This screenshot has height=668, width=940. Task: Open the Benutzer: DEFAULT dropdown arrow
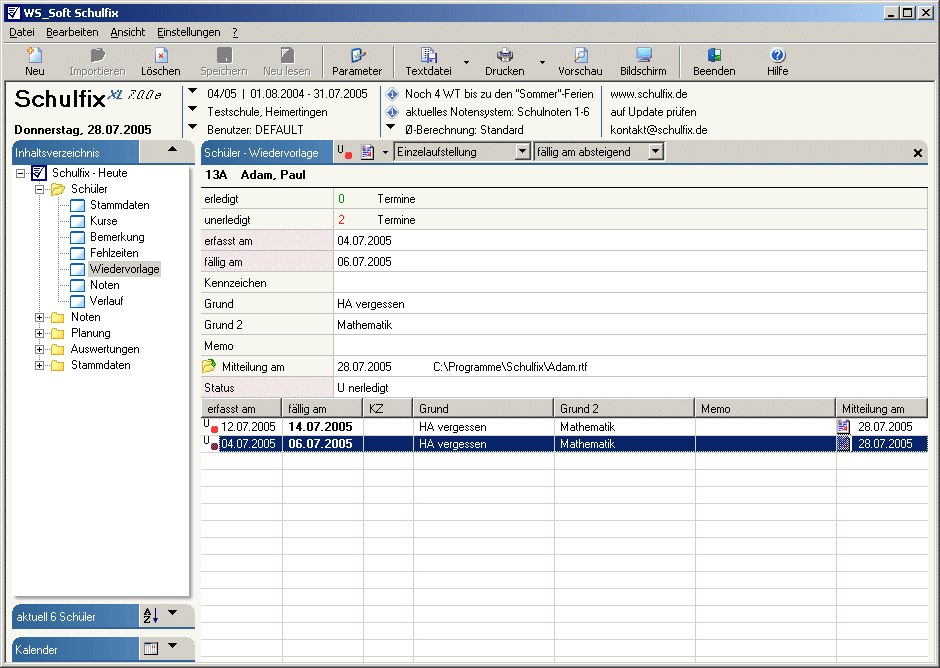(x=192, y=127)
